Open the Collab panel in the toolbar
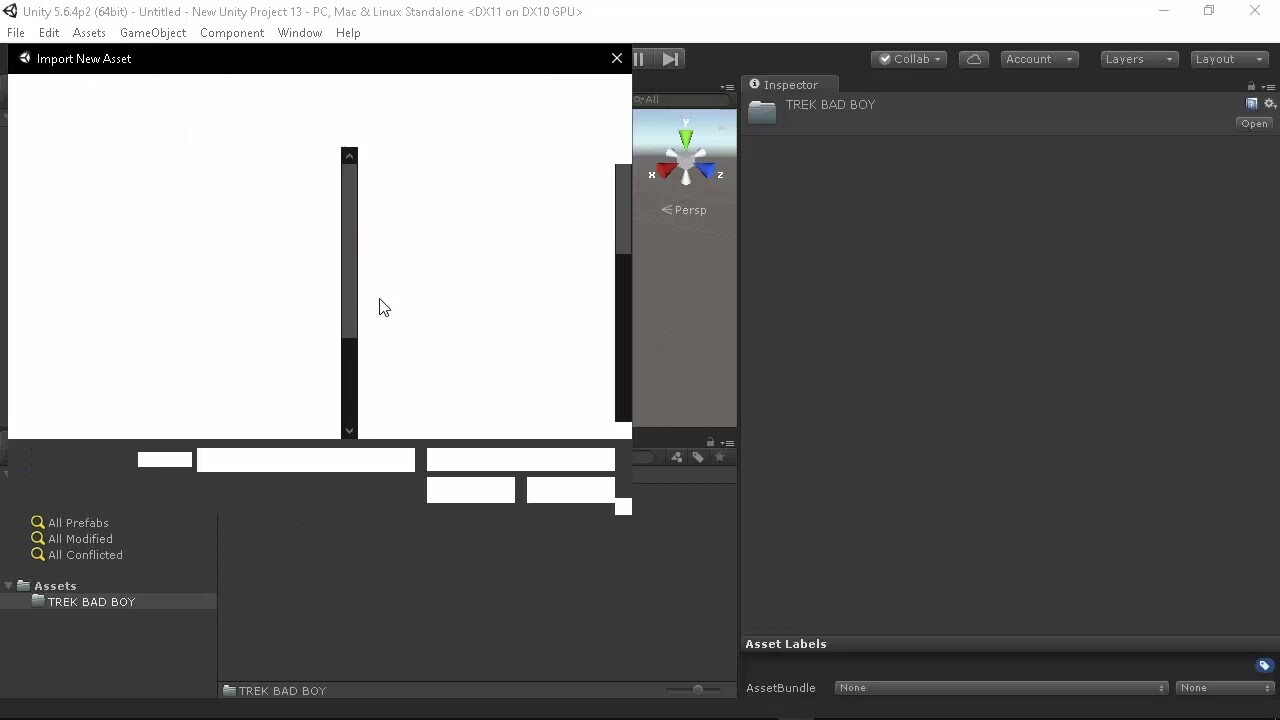The width and height of the screenshot is (1280, 720). (x=907, y=59)
